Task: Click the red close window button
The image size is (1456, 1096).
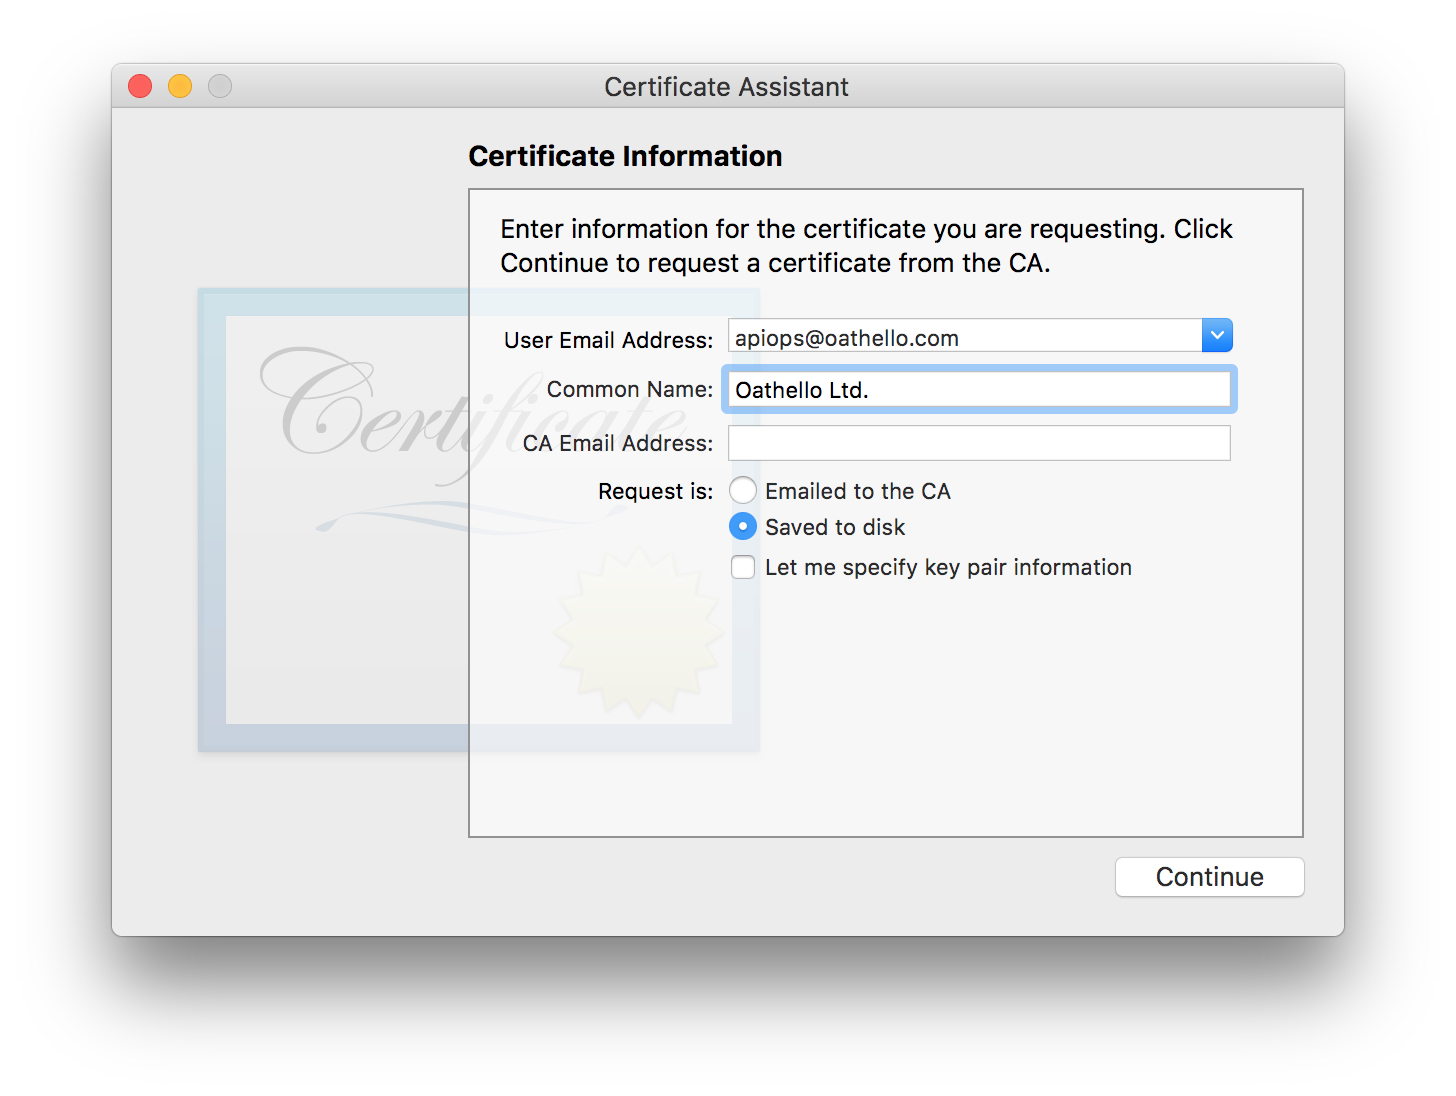Action: [140, 87]
